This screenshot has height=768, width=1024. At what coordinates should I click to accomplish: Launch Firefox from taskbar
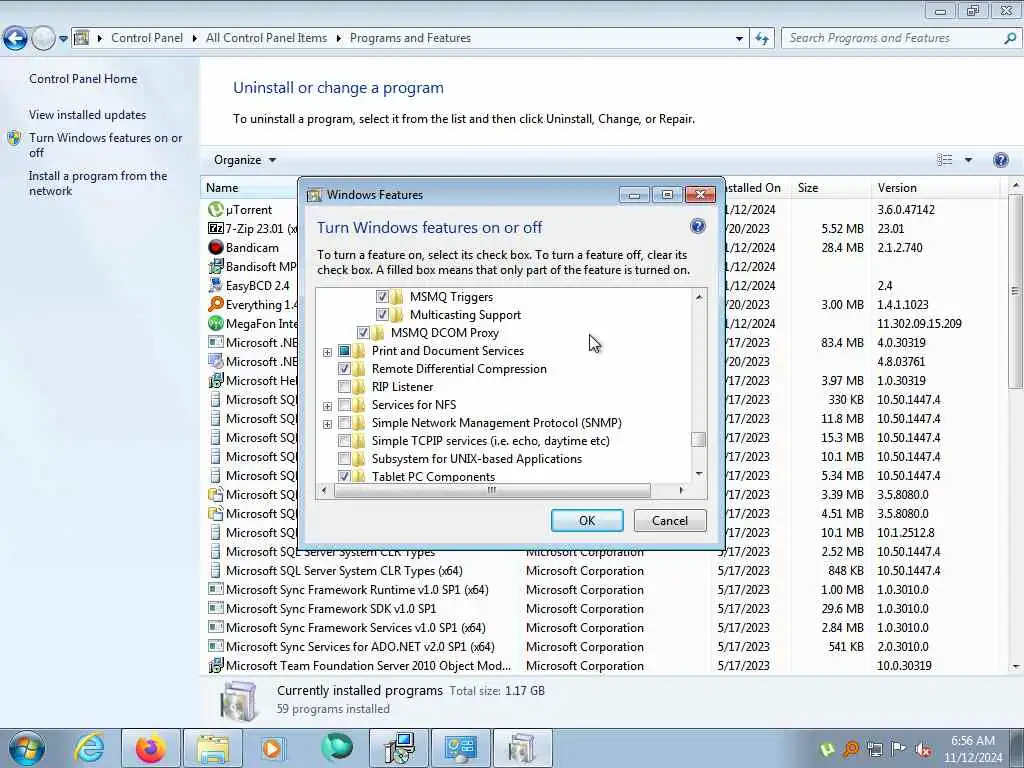(150, 748)
